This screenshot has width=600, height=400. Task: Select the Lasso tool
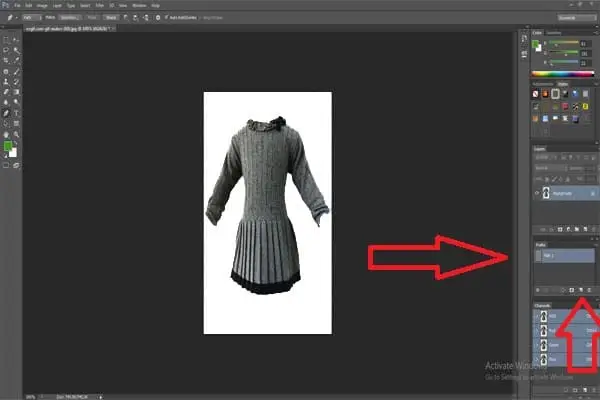[x=6, y=50]
